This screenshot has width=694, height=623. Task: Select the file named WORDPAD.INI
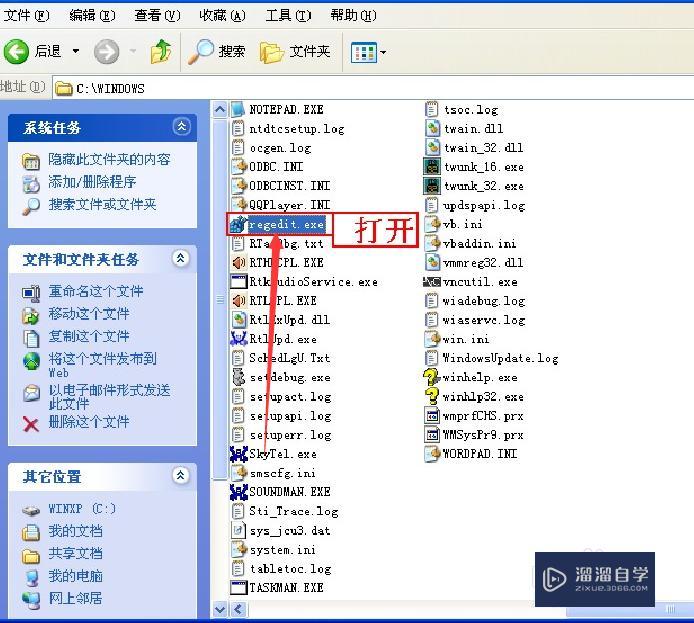tap(480, 454)
